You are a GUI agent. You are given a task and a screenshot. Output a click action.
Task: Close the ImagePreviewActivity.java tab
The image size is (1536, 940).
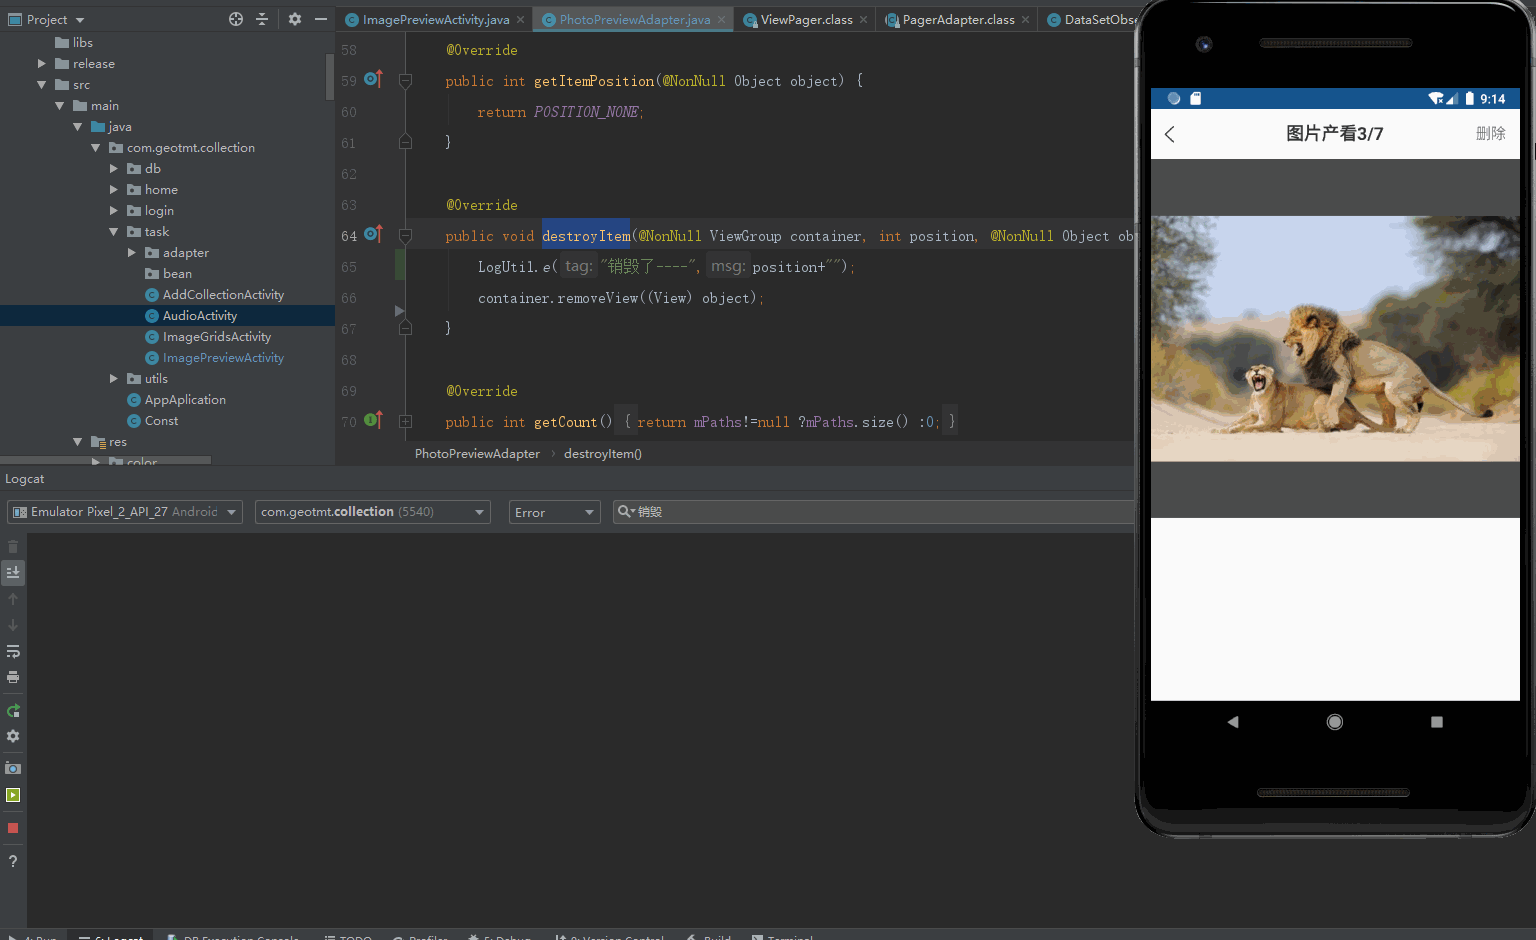pyautogui.click(x=521, y=19)
